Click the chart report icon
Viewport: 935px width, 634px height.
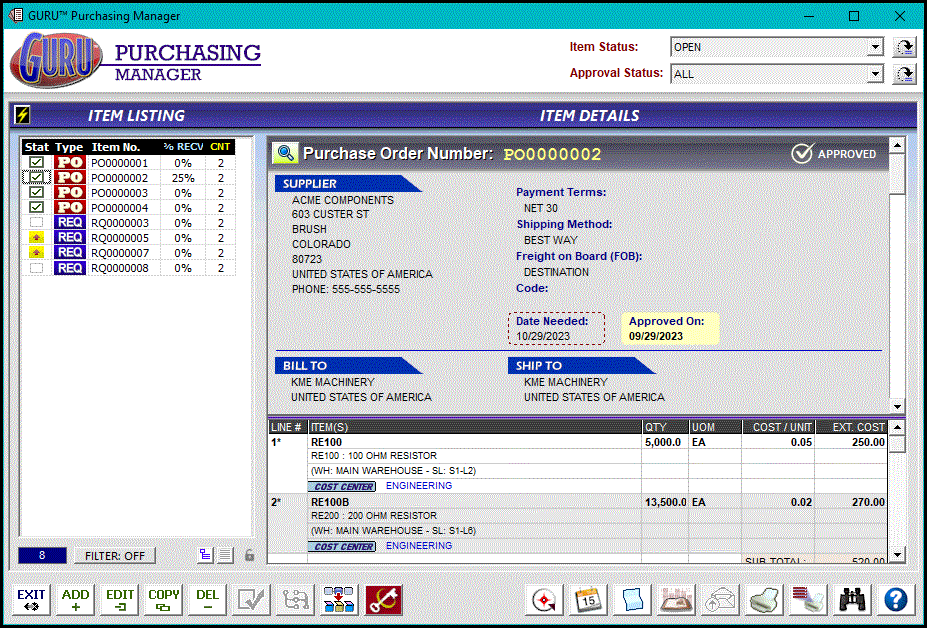pyautogui.click(x=677, y=601)
